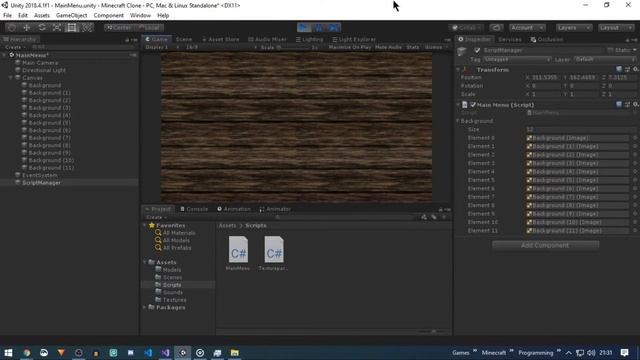
Task: Toggle Main Menu script enabled checkbox
Action: 473,105
